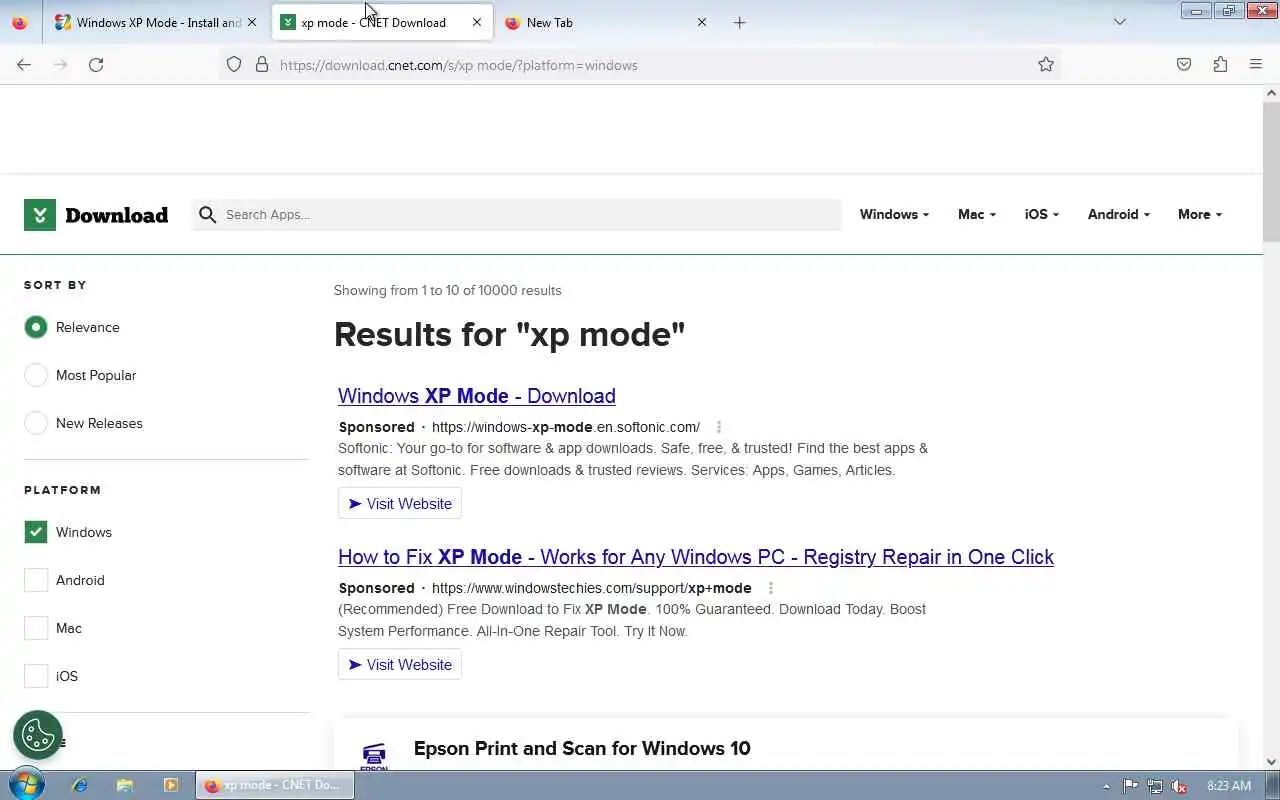Open the media player taskbar icon
The image size is (1280, 800).
(x=171, y=786)
